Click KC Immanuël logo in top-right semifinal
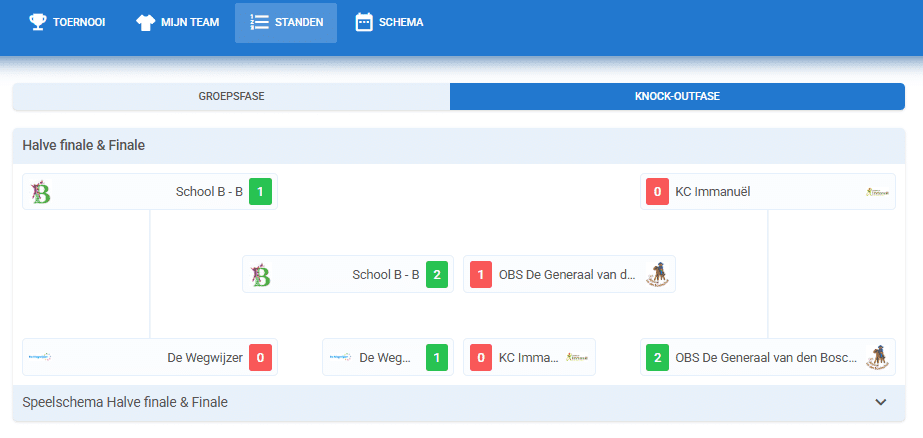923x438 pixels. [877, 192]
